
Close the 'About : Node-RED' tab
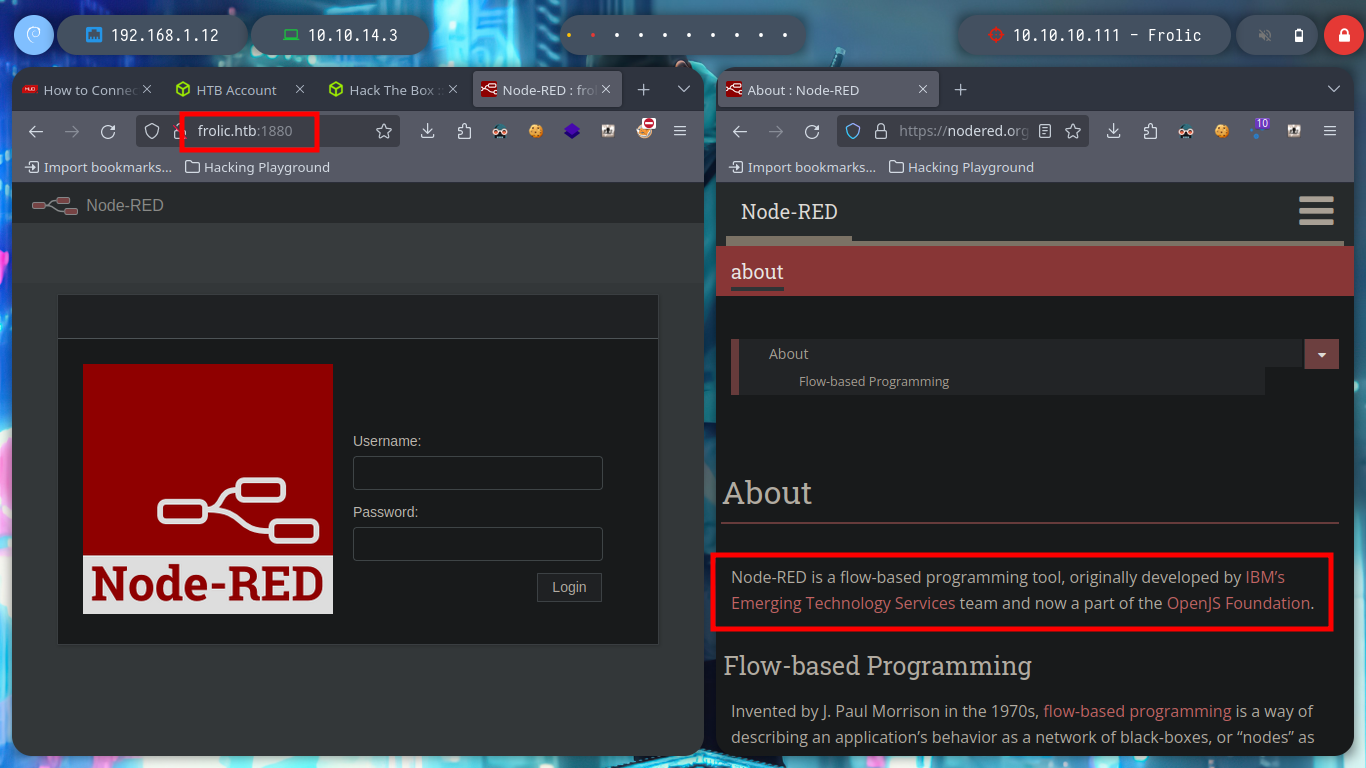click(x=925, y=90)
